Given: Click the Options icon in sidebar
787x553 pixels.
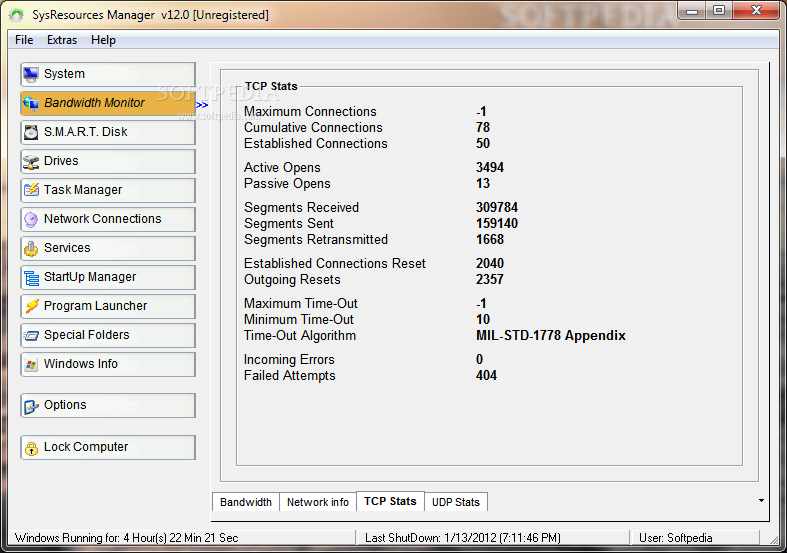Looking at the screenshot, I should [x=31, y=405].
